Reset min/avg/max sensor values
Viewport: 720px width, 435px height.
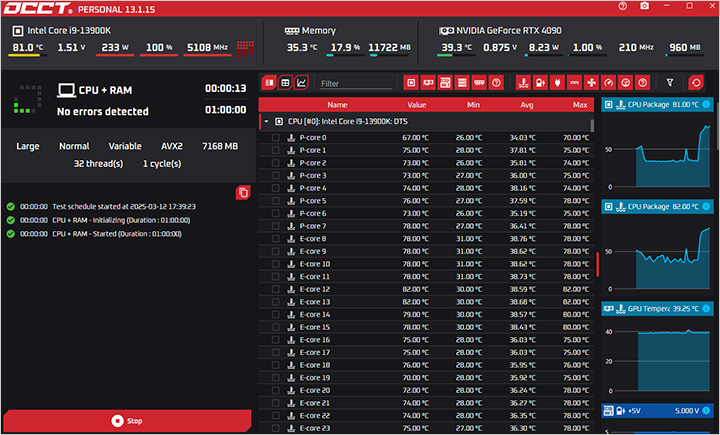696,83
